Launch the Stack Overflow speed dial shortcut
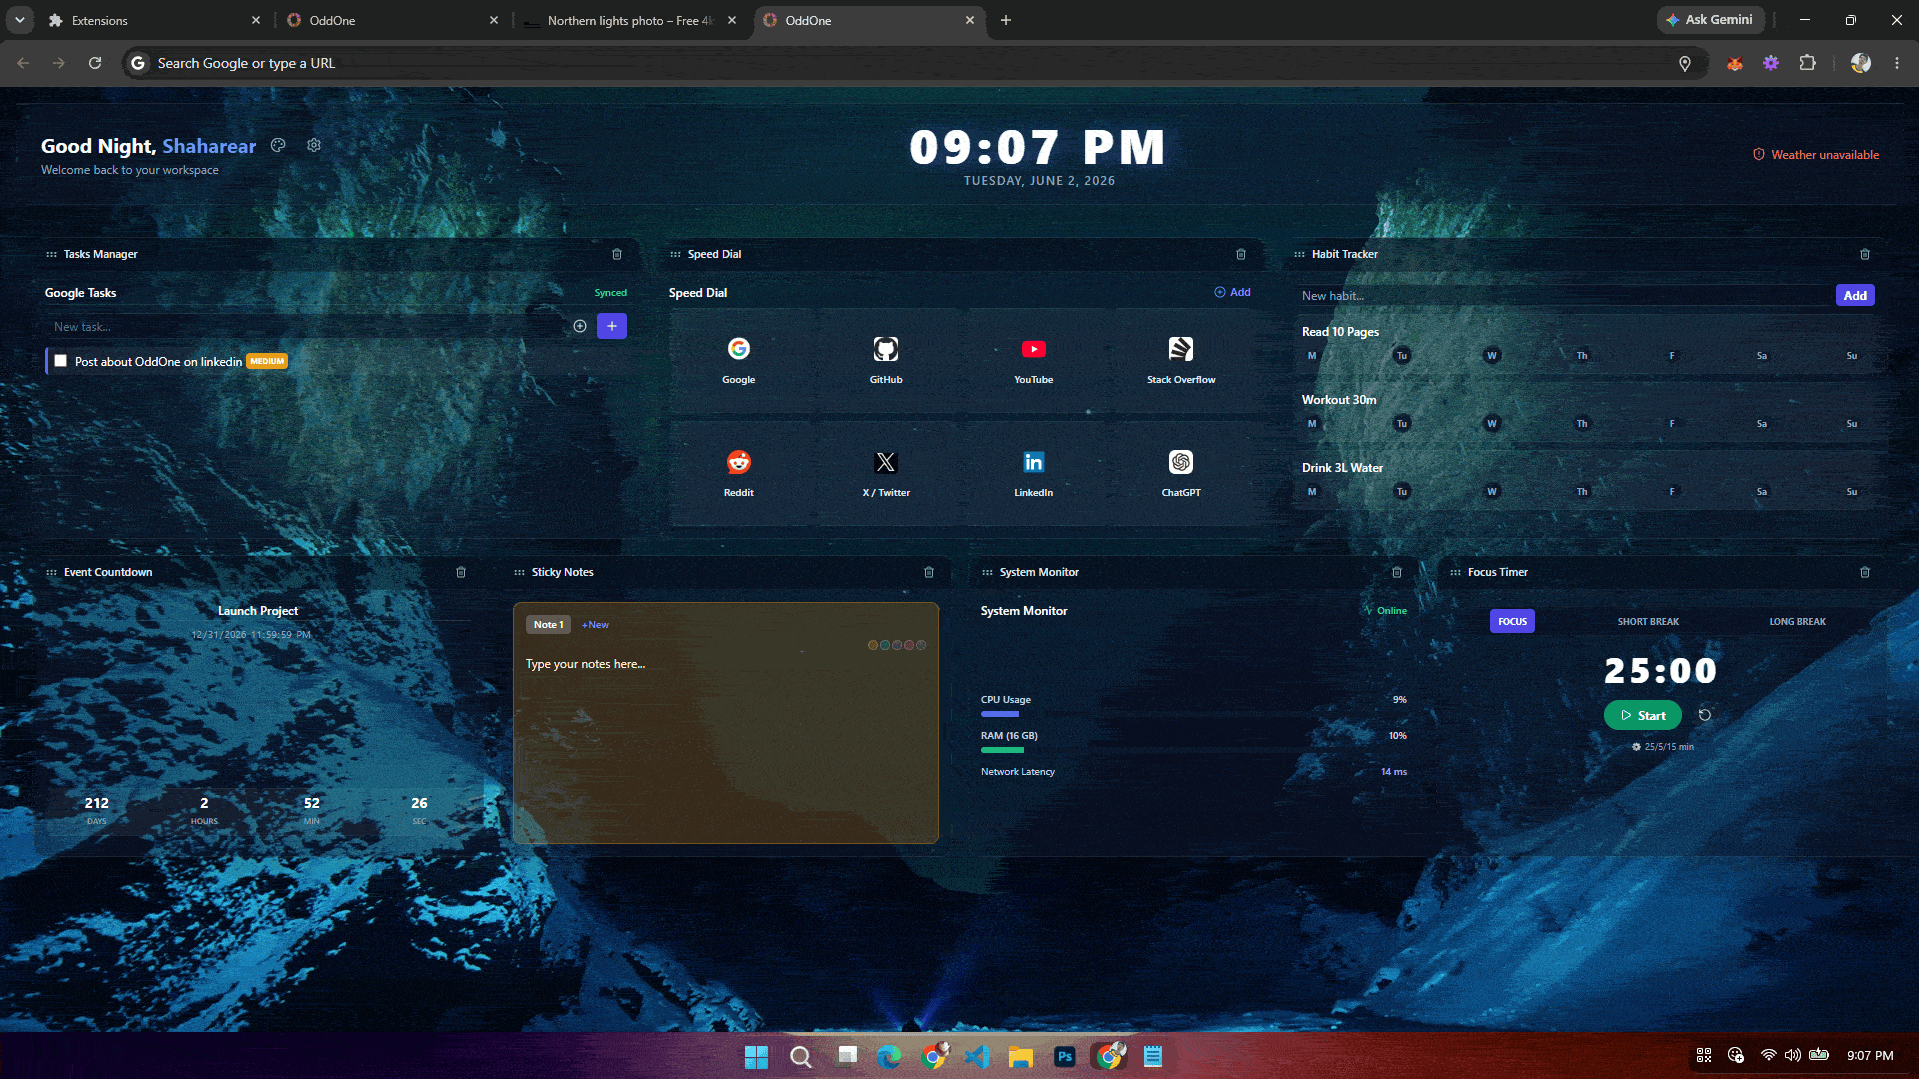 [1181, 360]
